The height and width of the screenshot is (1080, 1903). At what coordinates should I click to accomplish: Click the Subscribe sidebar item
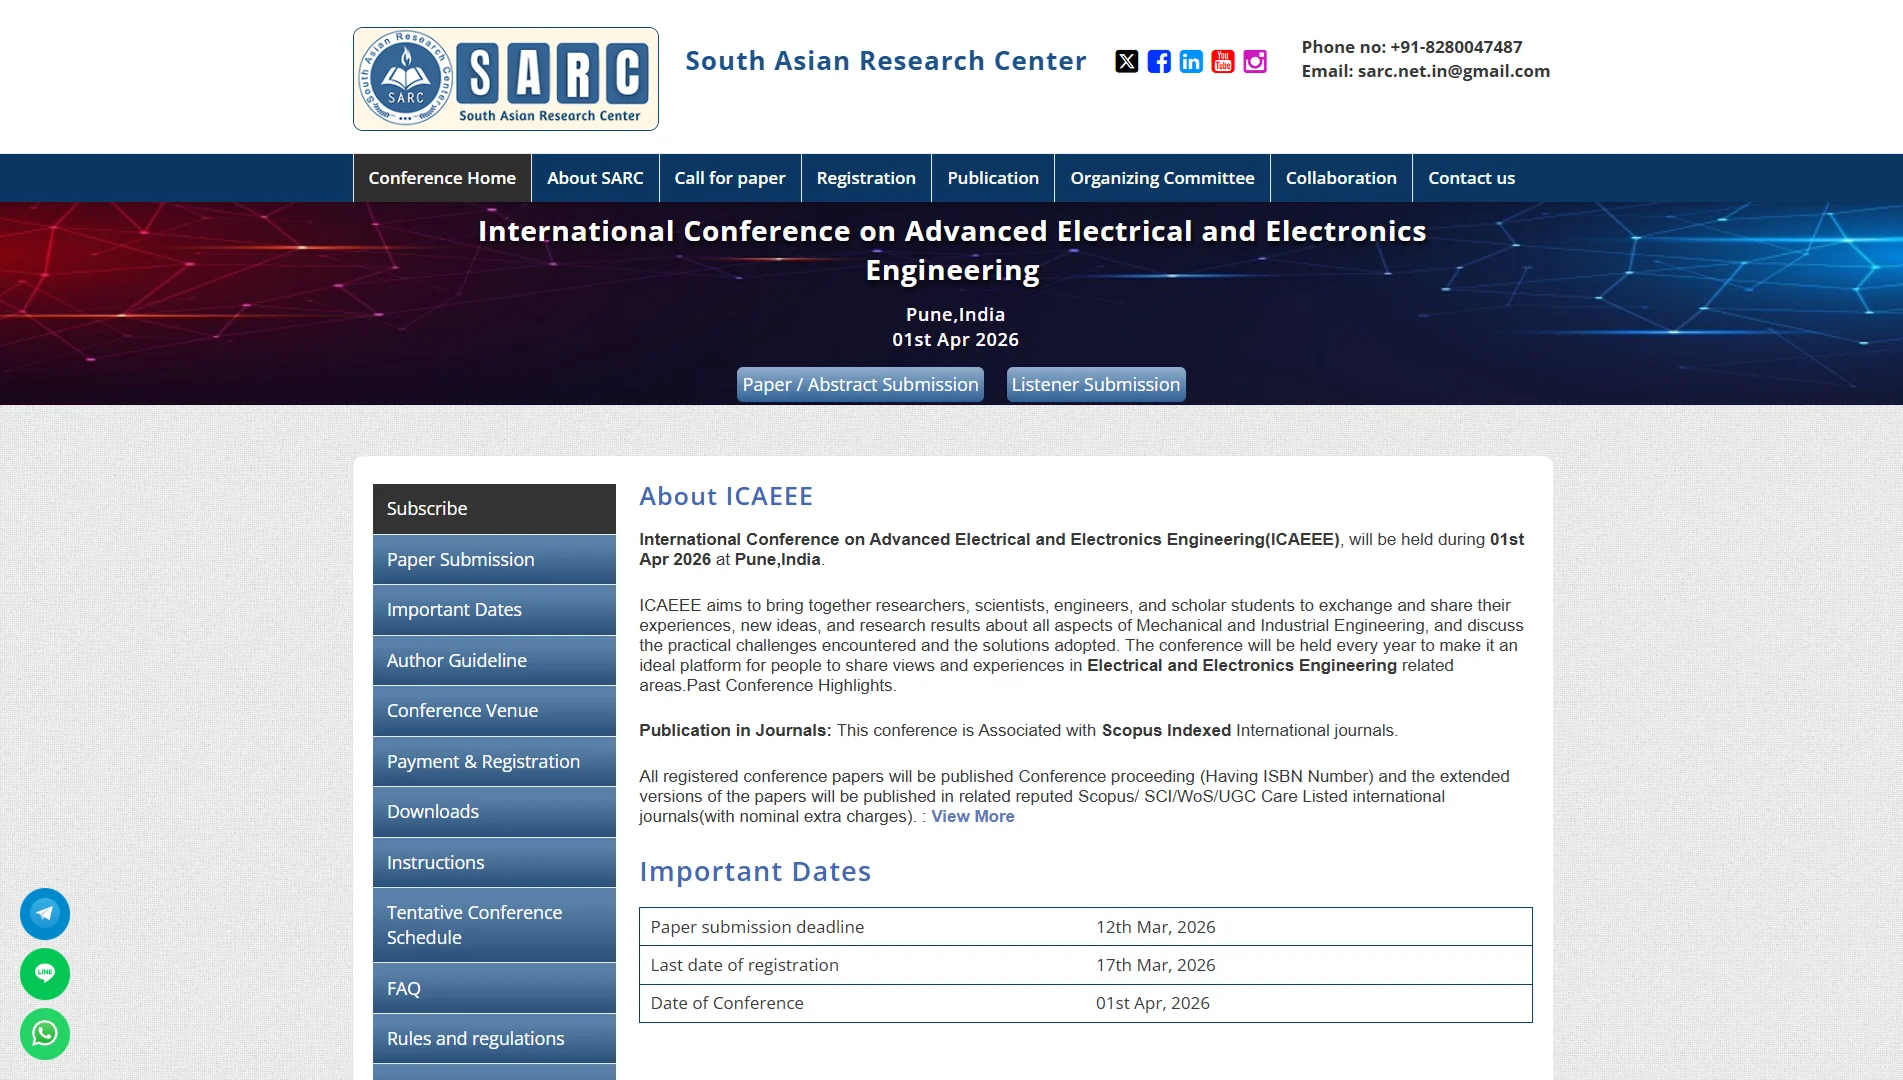click(x=427, y=508)
